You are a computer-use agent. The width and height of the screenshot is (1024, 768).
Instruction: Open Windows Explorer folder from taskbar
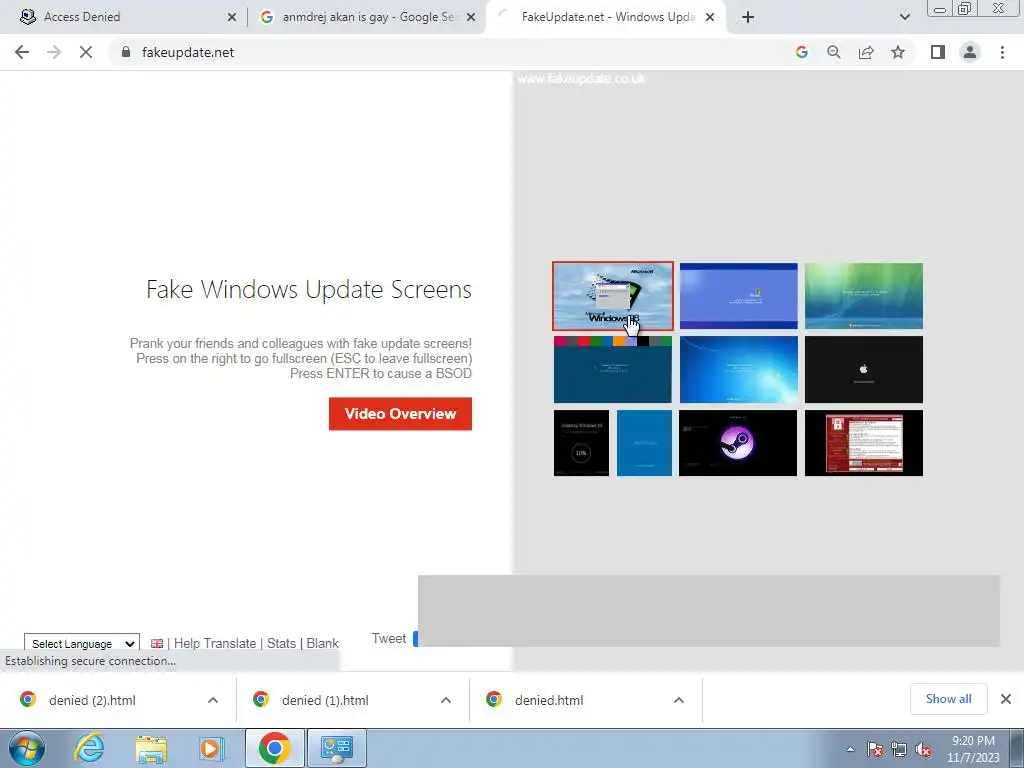[x=151, y=748]
